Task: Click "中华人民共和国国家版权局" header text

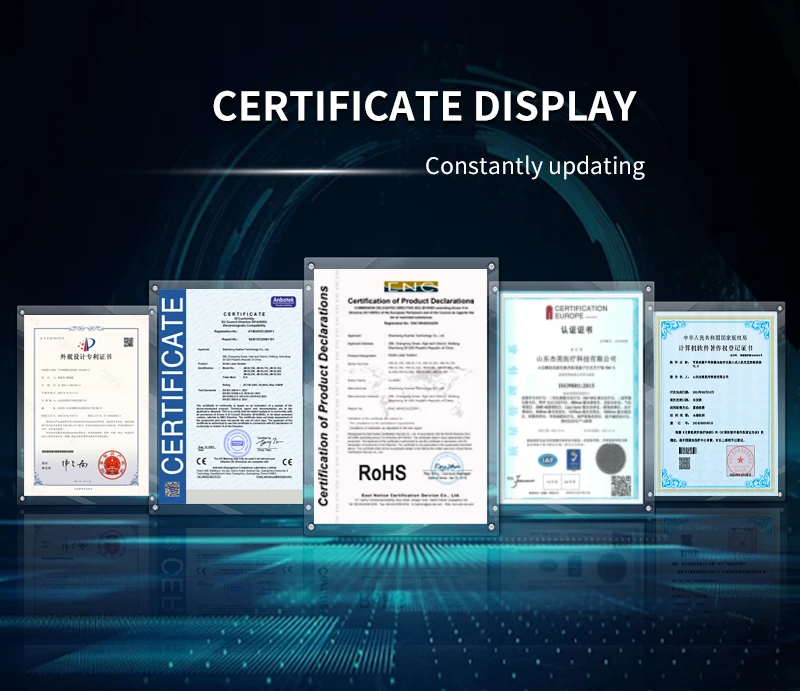Action: pyautogui.click(x=715, y=338)
